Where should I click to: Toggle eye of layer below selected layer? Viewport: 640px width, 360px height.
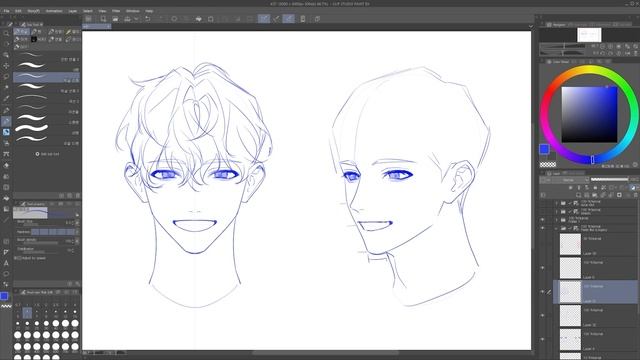tap(542, 315)
